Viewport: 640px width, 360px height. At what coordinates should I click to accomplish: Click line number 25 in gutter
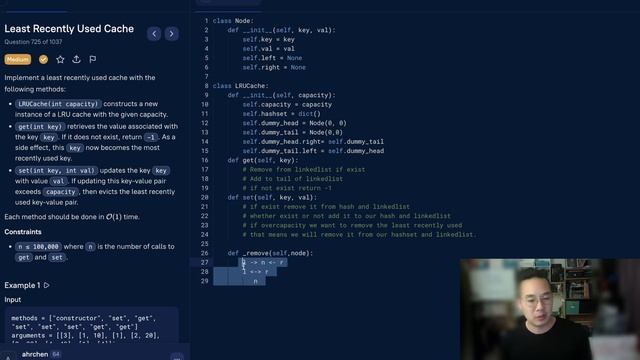204,244
